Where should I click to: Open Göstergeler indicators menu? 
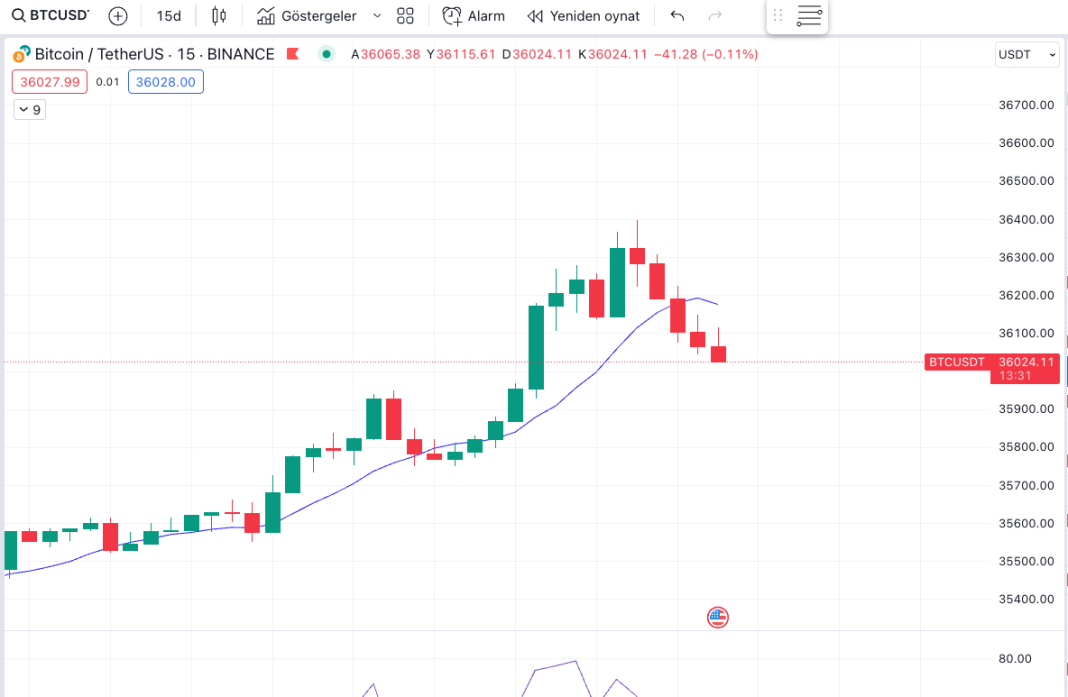[x=306, y=16]
